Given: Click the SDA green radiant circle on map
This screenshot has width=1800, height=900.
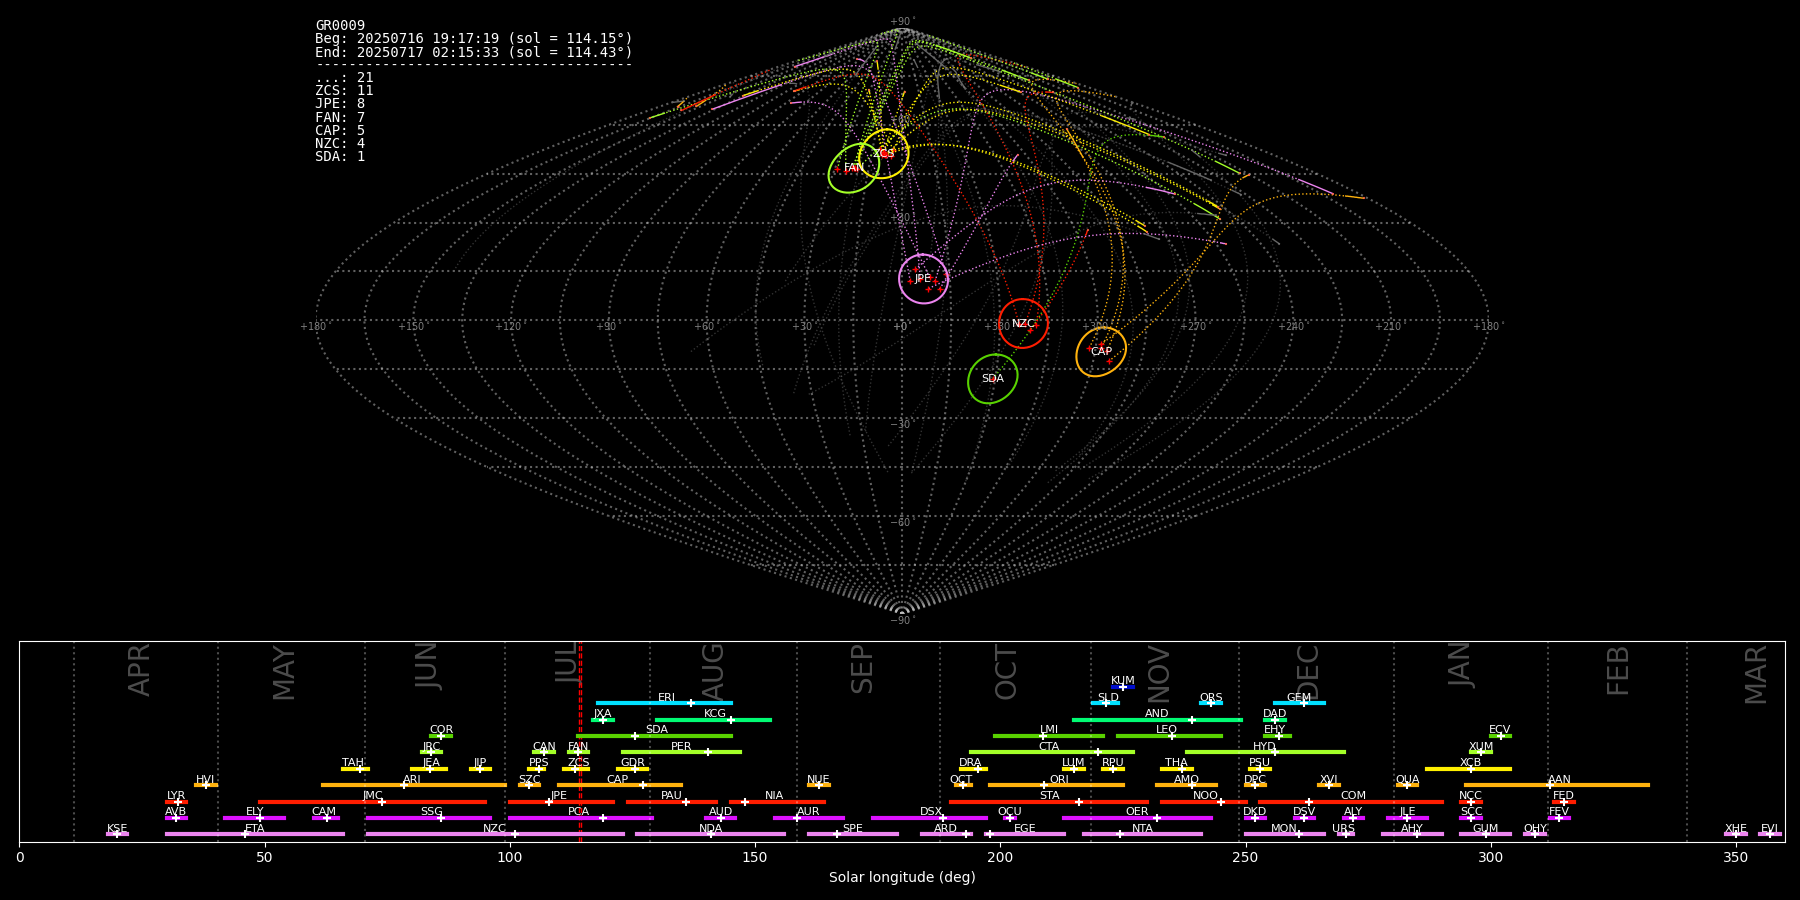Looking at the screenshot, I should pos(993,379).
